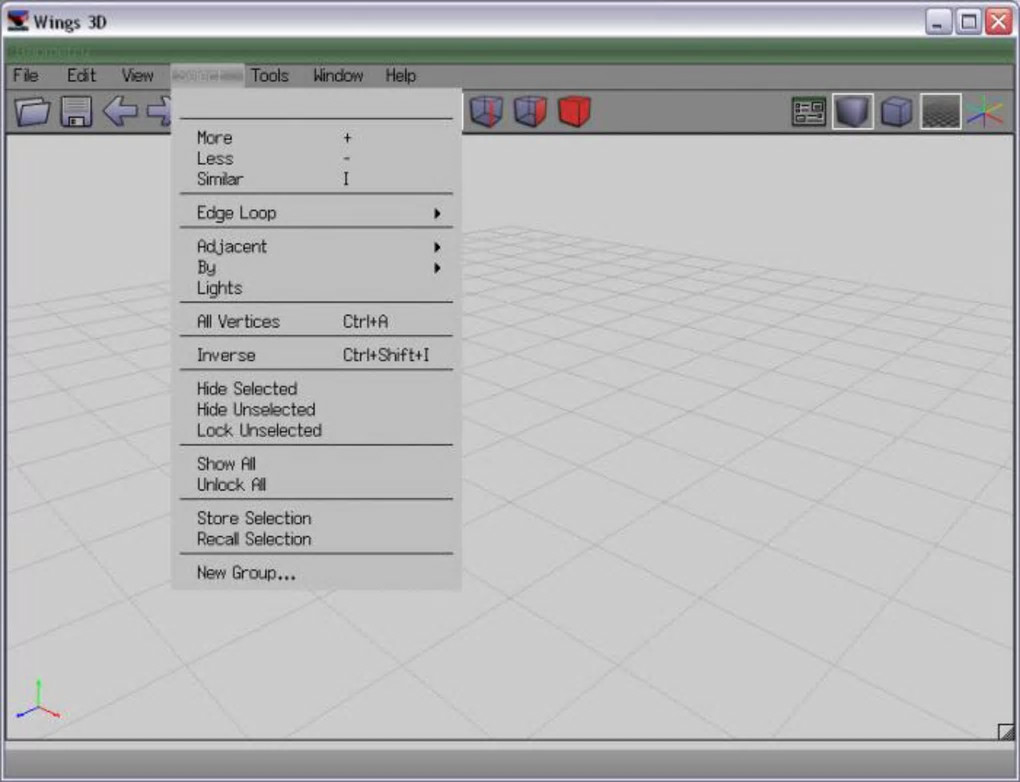Select the red body selection mode cube
1020x782 pixels.
point(574,111)
